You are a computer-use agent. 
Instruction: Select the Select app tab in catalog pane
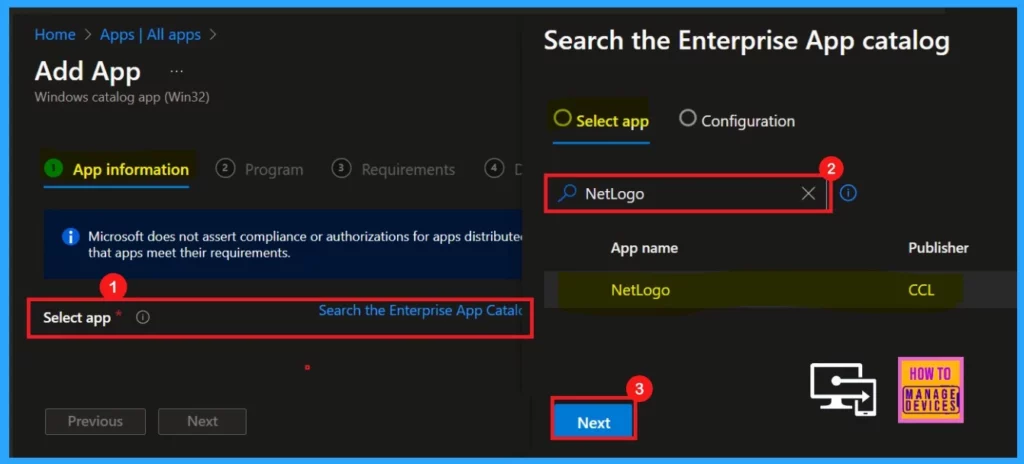pyautogui.click(x=601, y=121)
